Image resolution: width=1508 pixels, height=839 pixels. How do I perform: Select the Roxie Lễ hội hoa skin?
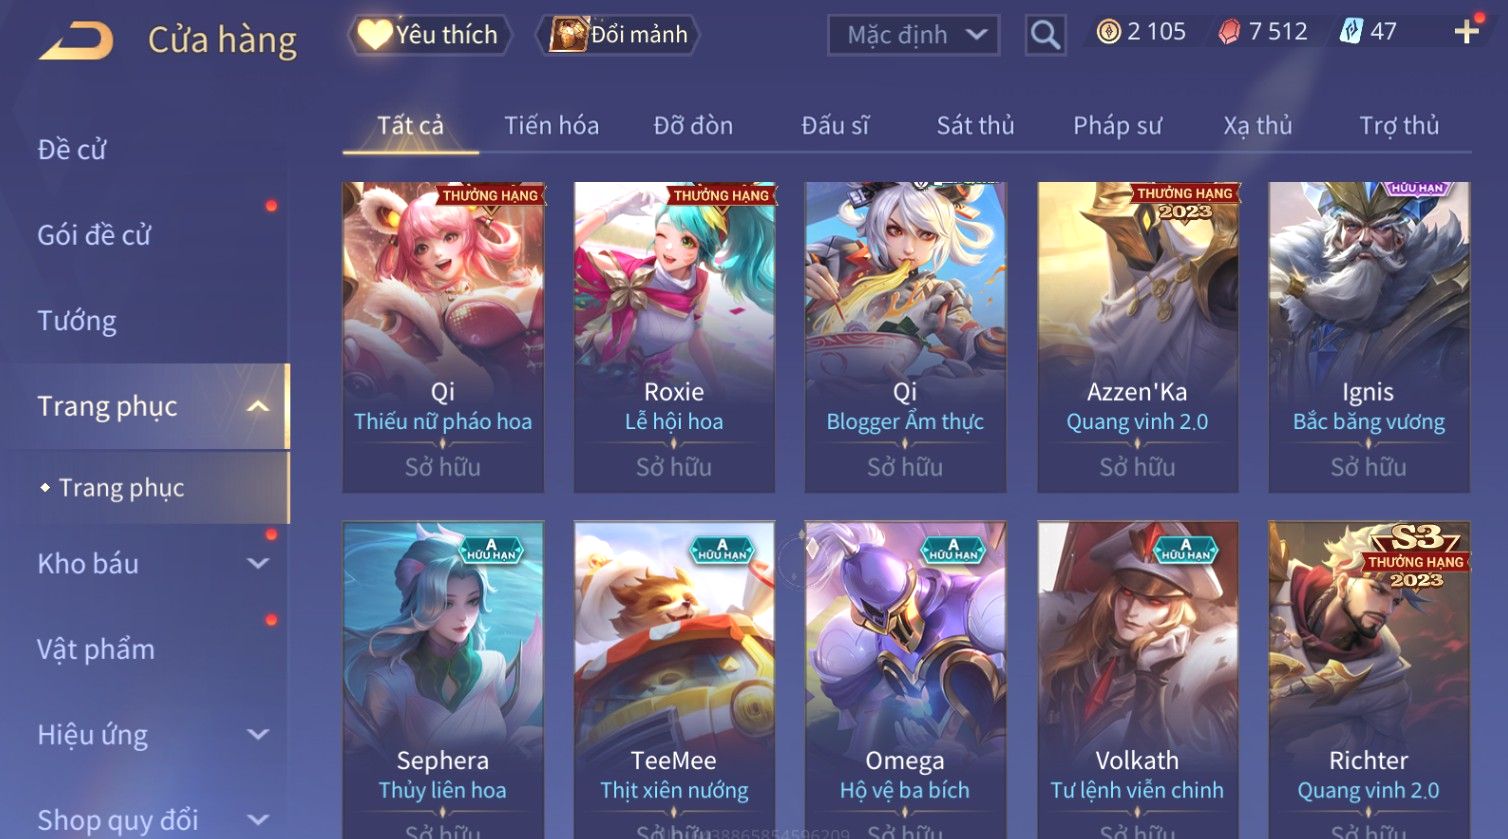pos(674,337)
